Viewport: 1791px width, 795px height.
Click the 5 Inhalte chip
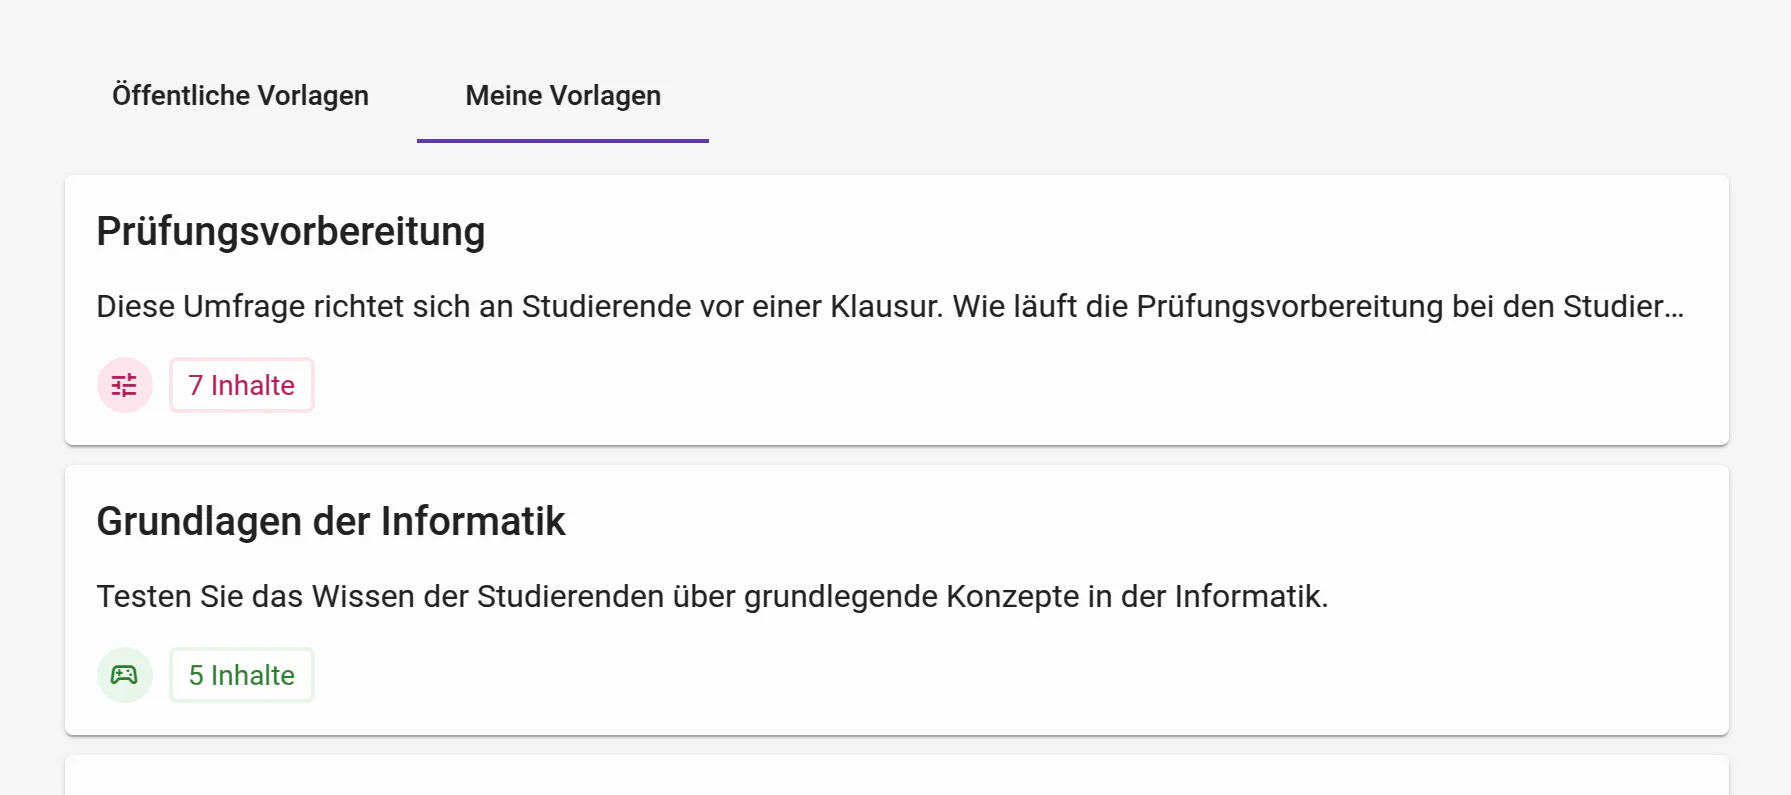pyautogui.click(x=242, y=675)
